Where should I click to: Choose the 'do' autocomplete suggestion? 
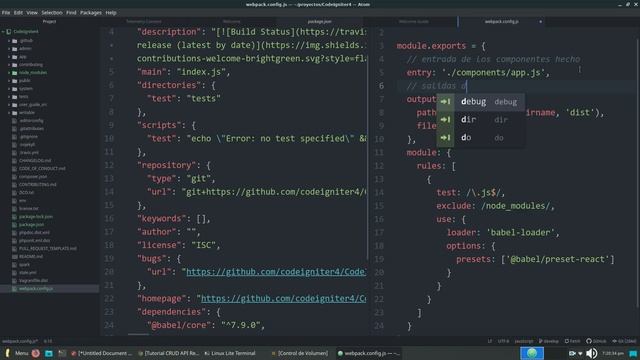point(480,138)
